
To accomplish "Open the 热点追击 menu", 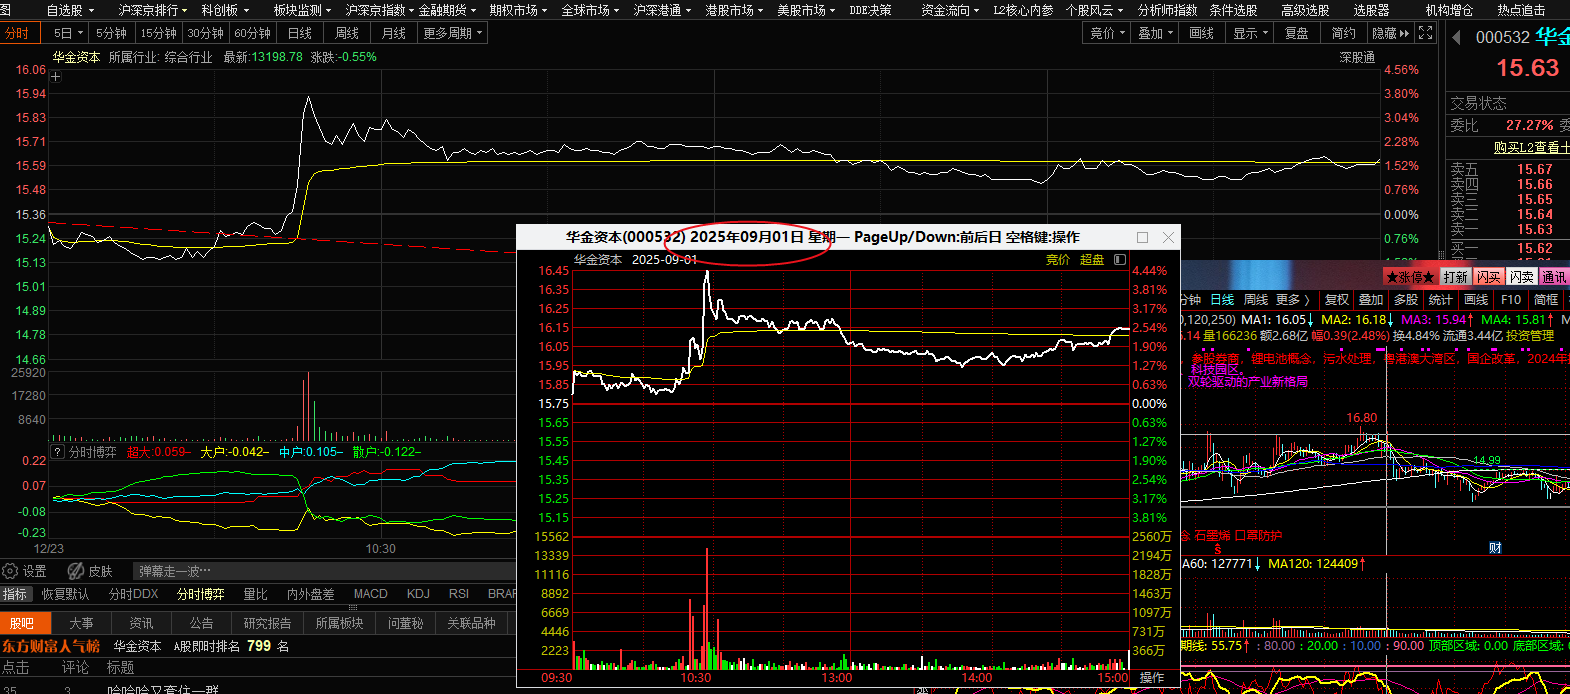I will [1521, 10].
